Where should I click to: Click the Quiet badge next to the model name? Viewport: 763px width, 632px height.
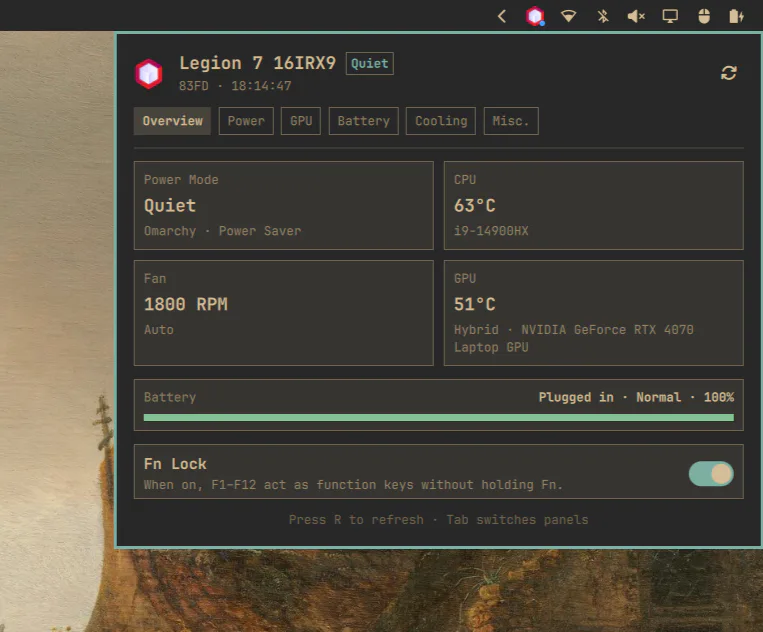pos(370,63)
